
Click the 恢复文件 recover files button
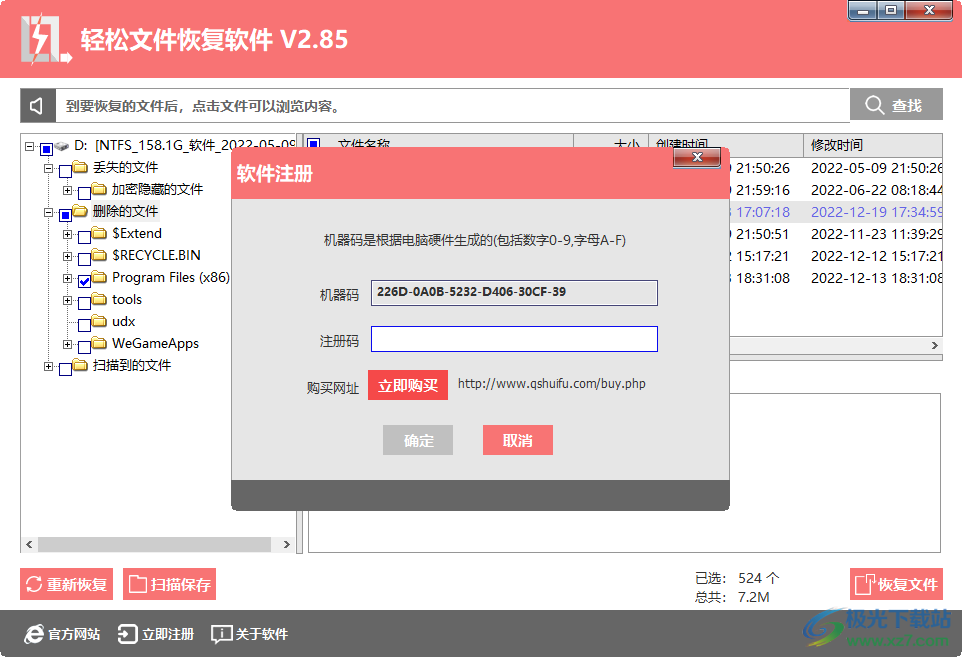pos(896,584)
